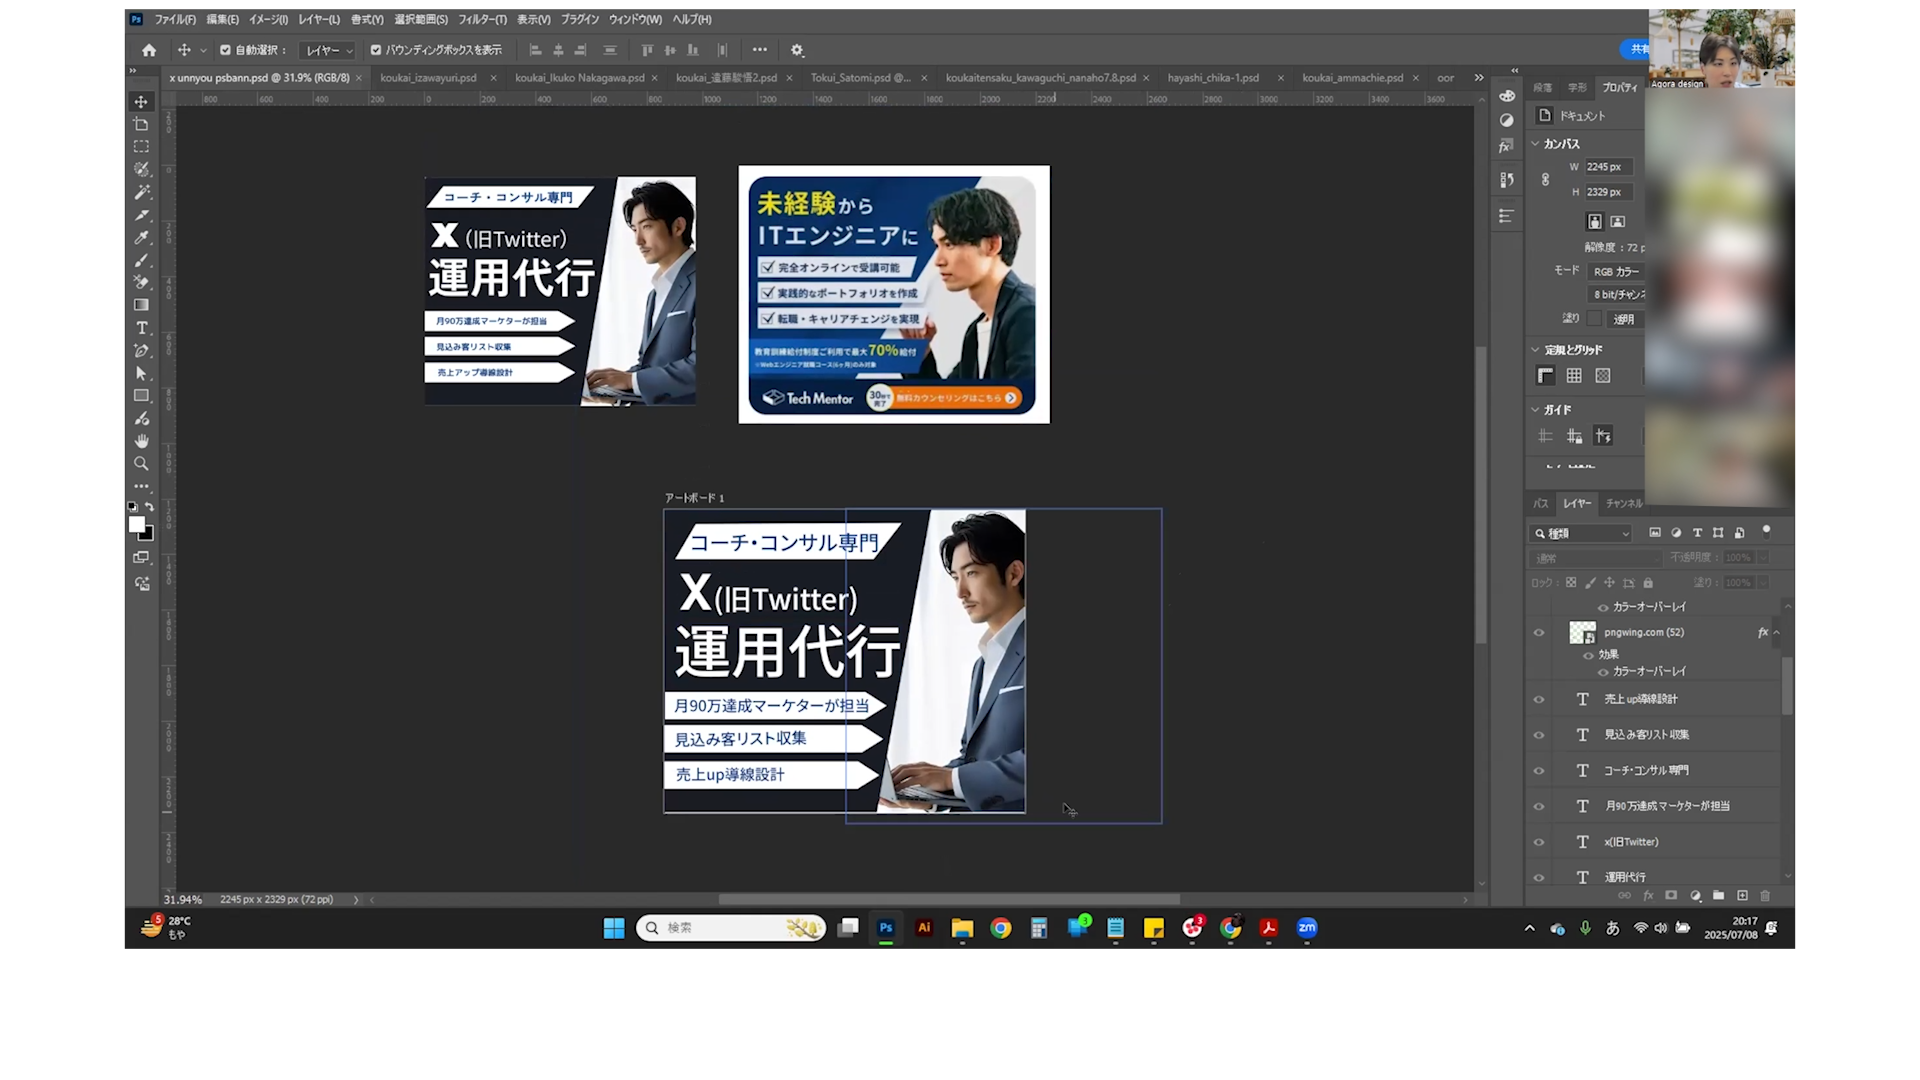Hide the x(旧Twitter) text layer
Viewport: 1920px width, 1080px height.
point(1539,842)
